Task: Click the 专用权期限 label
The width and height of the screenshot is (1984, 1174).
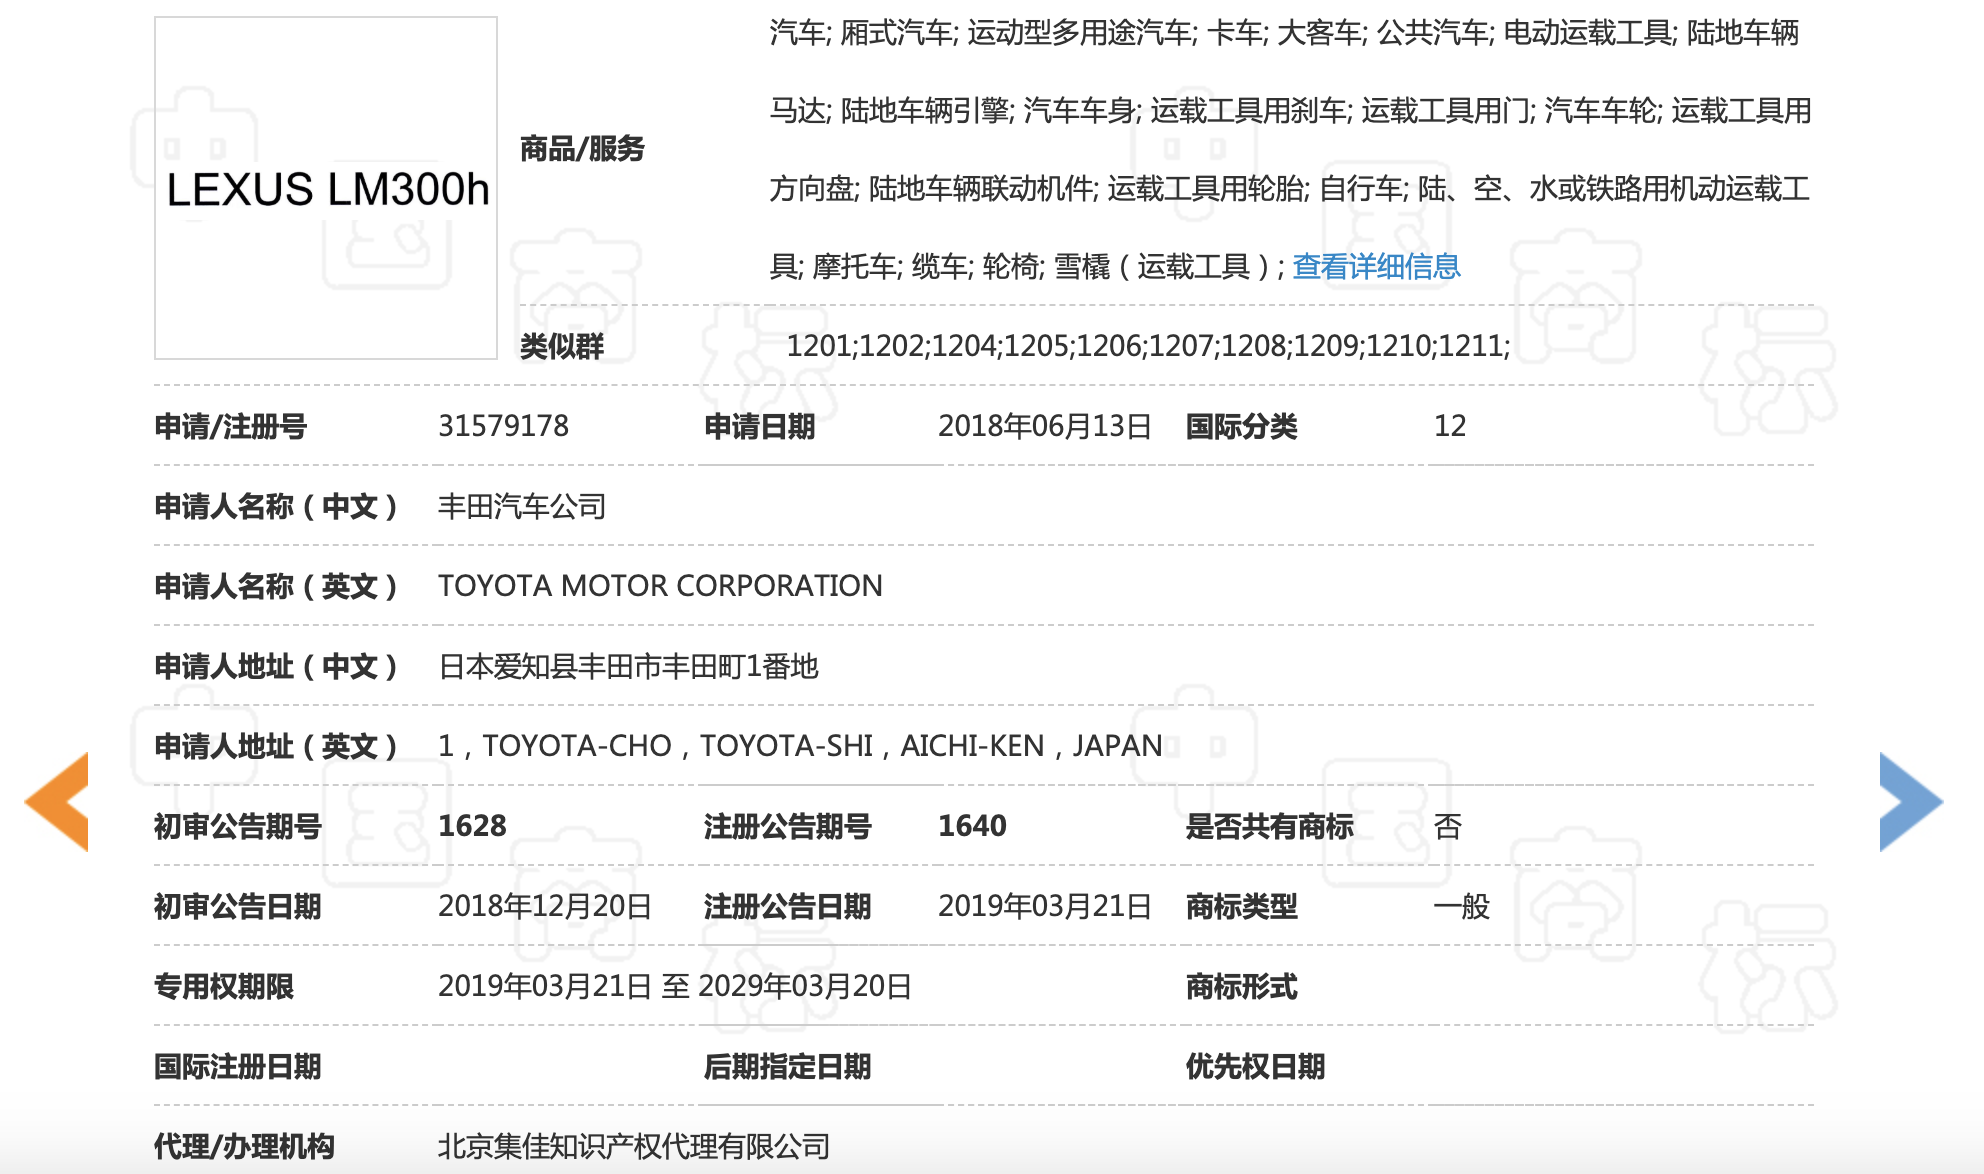Action: [x=224, y=986]
